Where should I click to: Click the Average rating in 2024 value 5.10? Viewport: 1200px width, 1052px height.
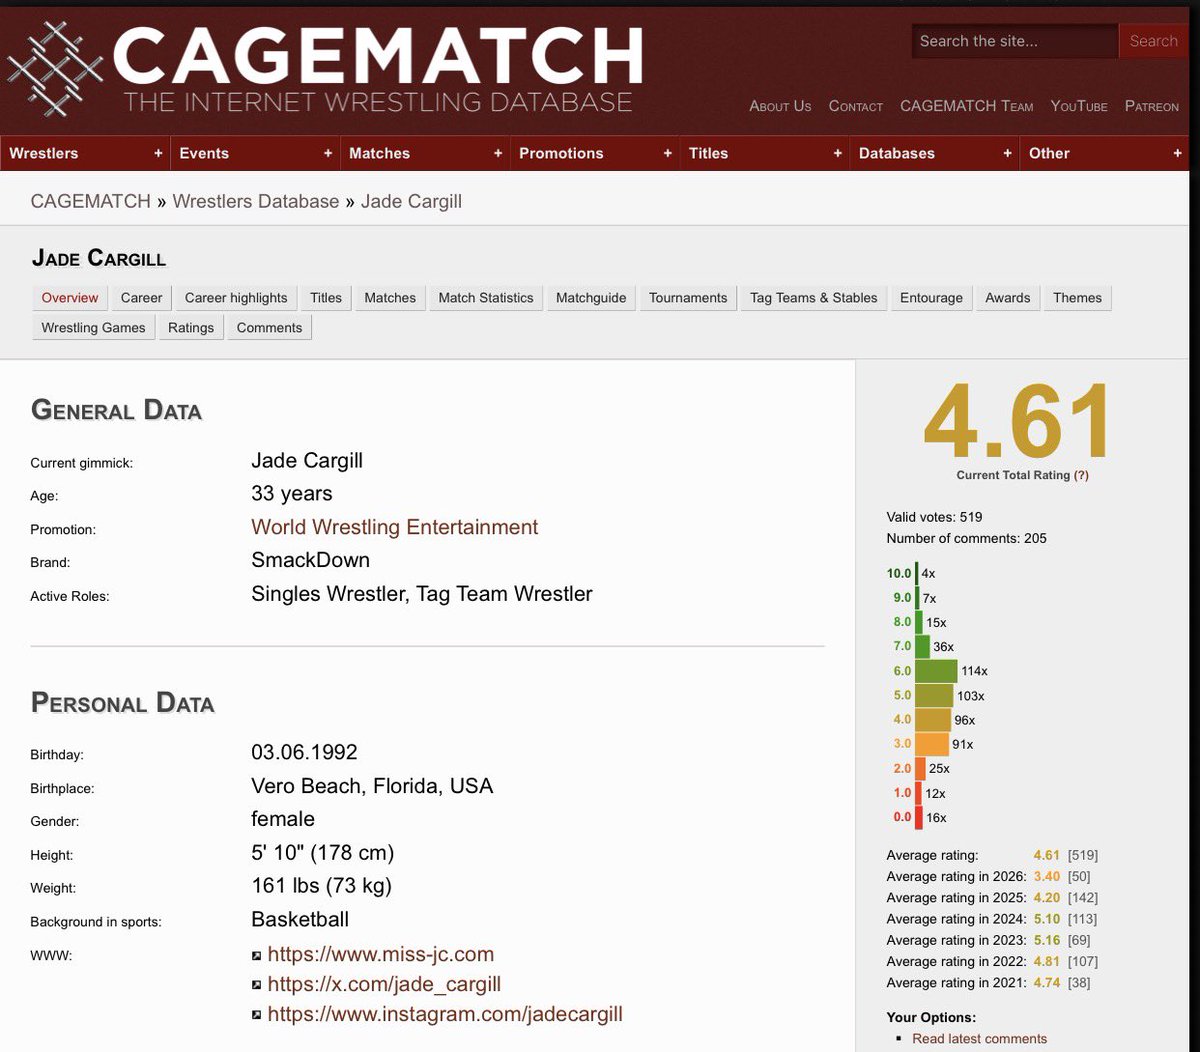coord(1048,919)
